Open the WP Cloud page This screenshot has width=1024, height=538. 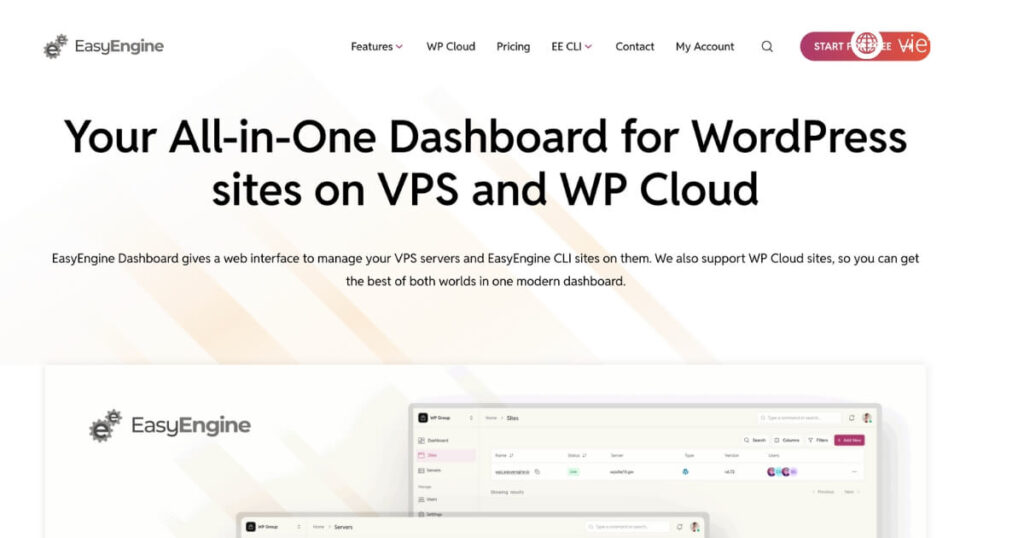[451, 46]
